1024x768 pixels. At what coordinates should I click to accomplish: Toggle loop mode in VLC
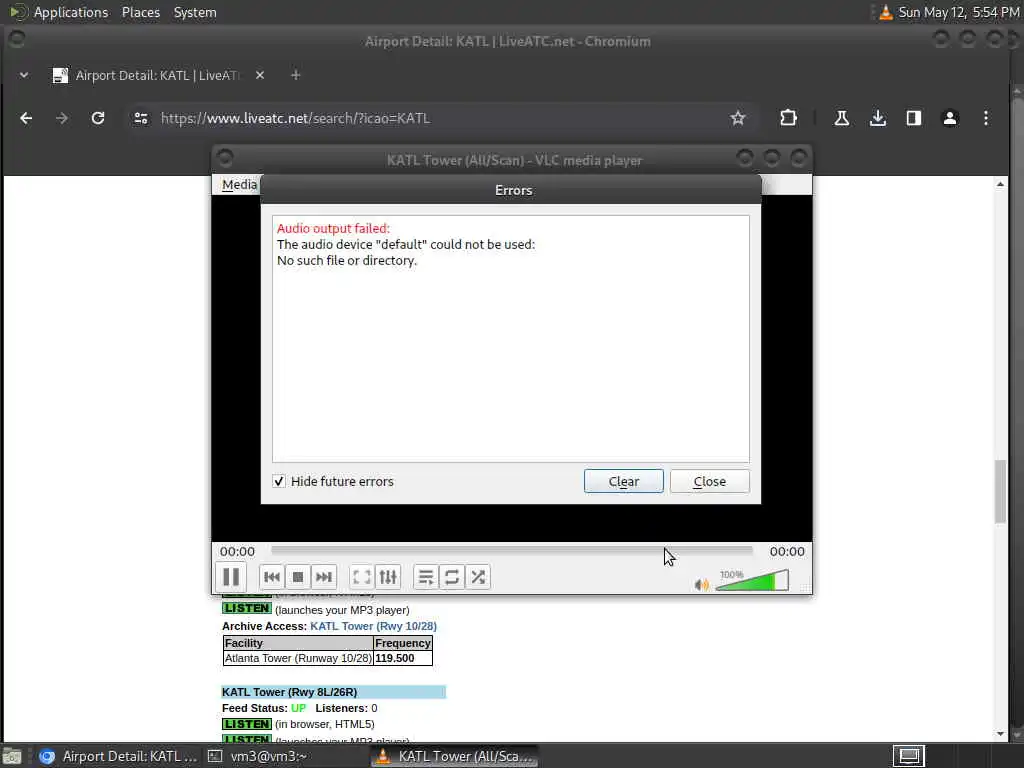click(x=451, y=577)
